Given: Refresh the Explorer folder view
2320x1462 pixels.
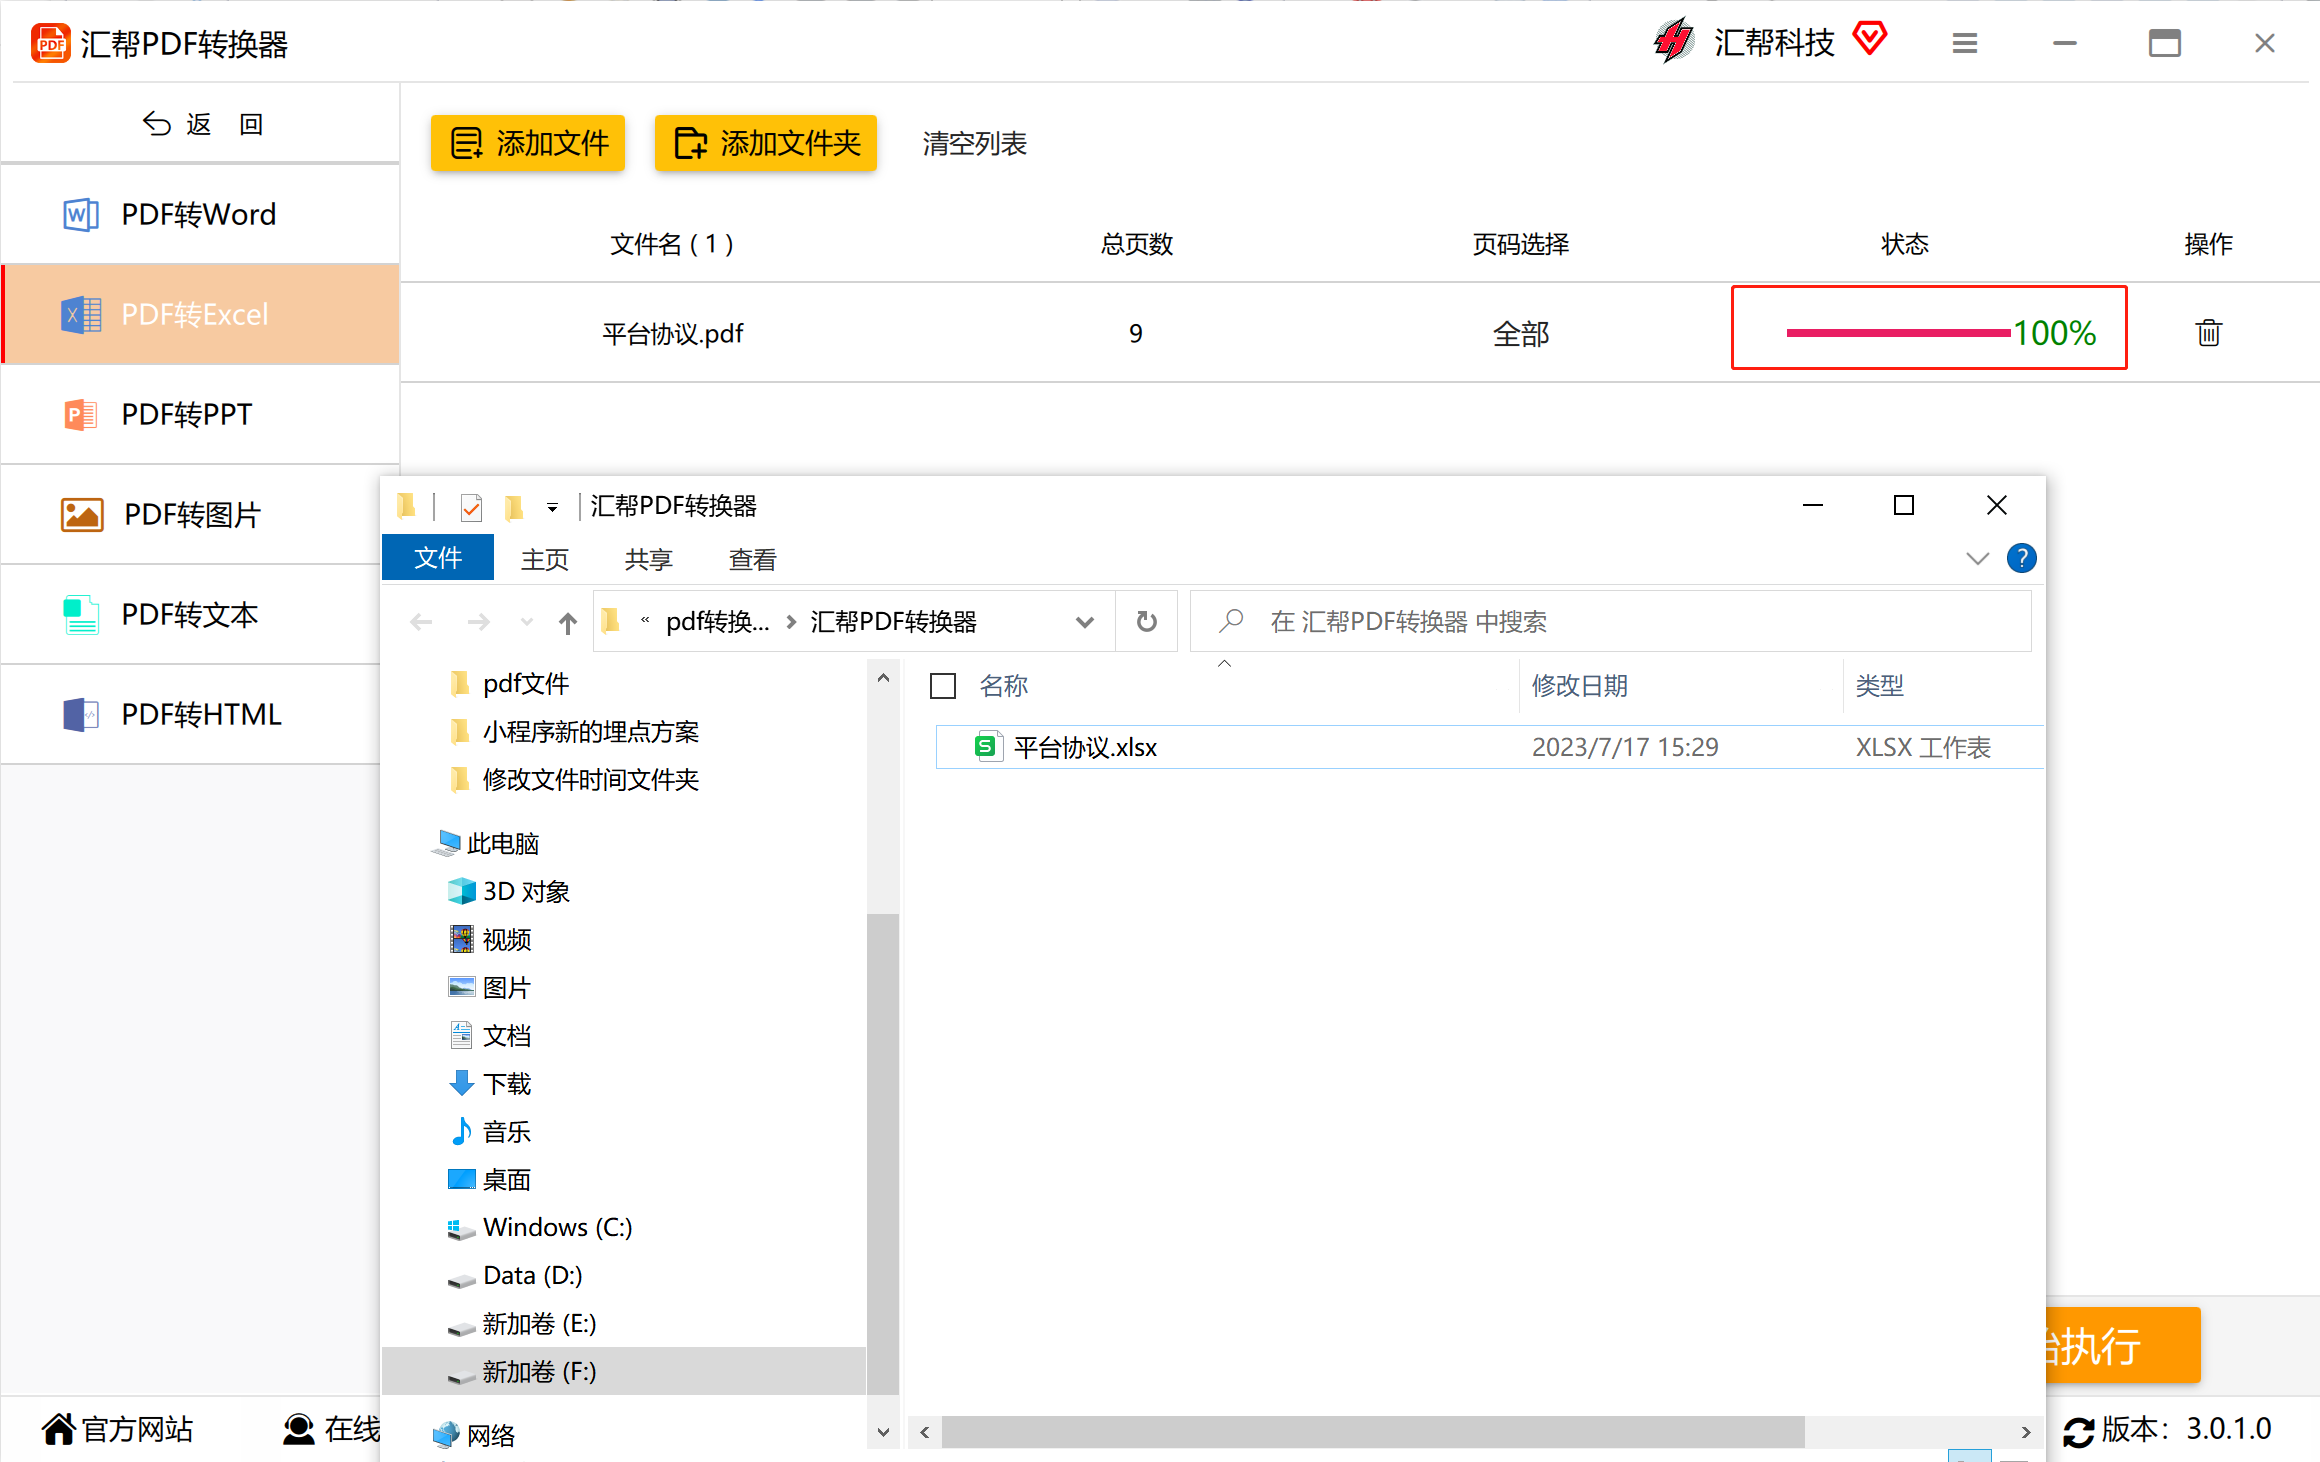Looking at the screenshot, I should point(1147,622).
